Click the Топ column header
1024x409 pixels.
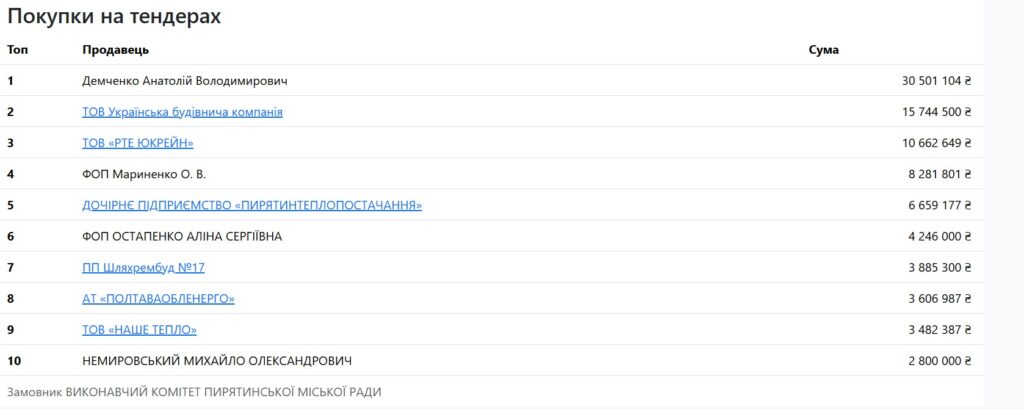point(17,50)
